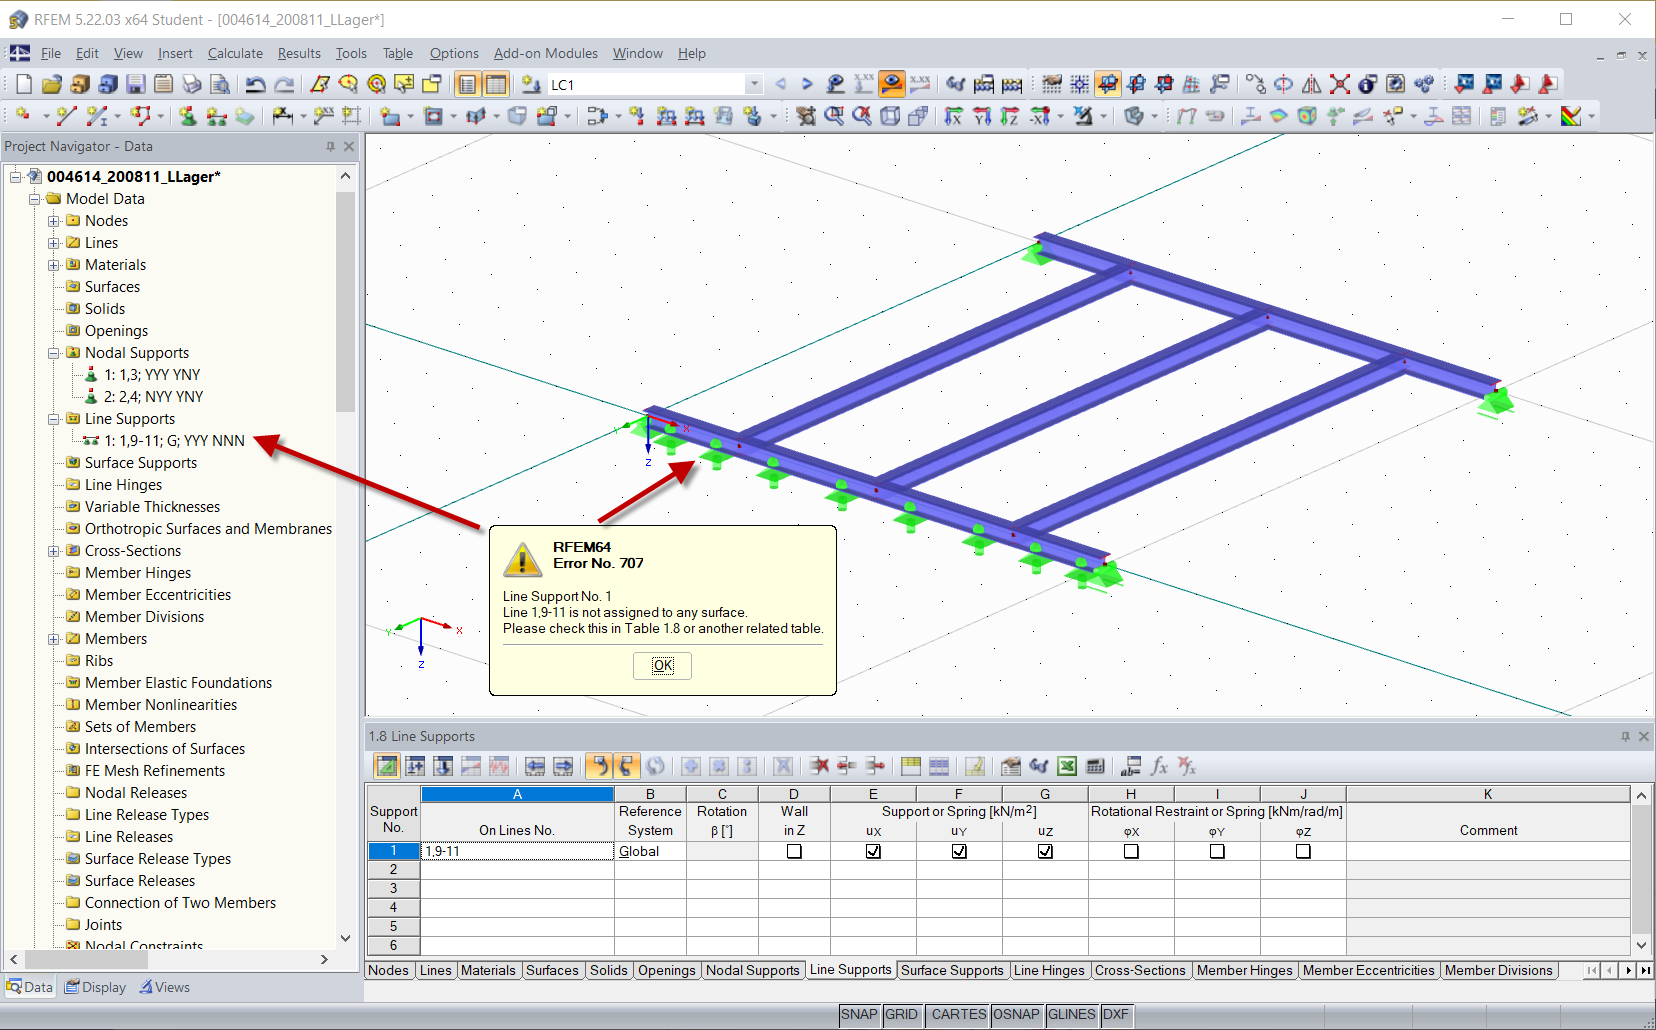Click the red X delete row icon in table toolbar

pyautogui.click(x=819, y=766)
